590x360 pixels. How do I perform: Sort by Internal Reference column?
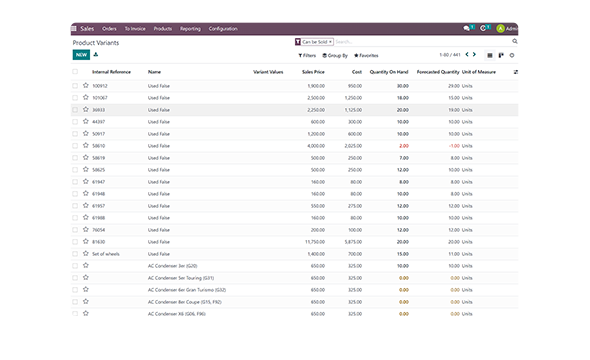(x=111, y=72)
